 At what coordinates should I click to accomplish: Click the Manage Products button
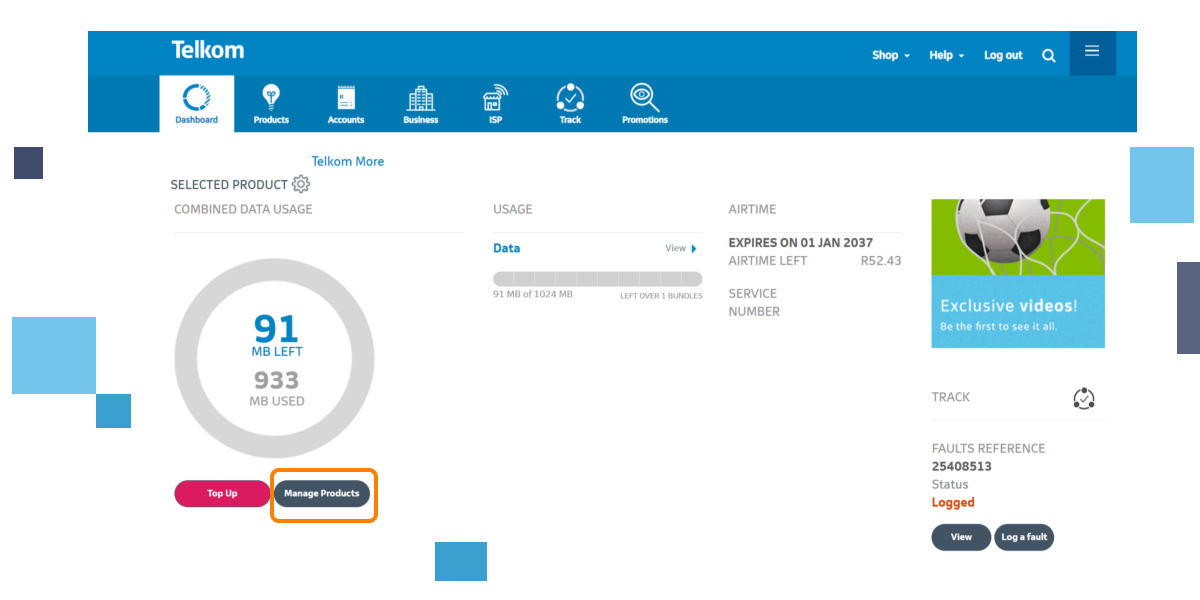(322, 493)
